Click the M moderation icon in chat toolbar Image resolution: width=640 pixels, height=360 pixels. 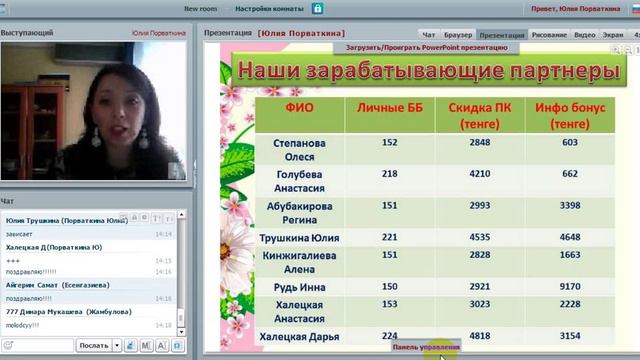click(146, 345)
